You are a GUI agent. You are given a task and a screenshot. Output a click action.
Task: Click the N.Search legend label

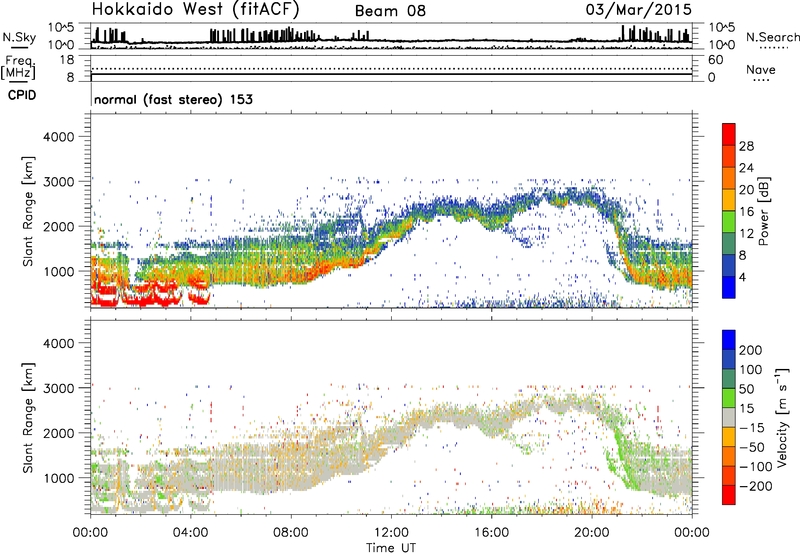(772, 37)
